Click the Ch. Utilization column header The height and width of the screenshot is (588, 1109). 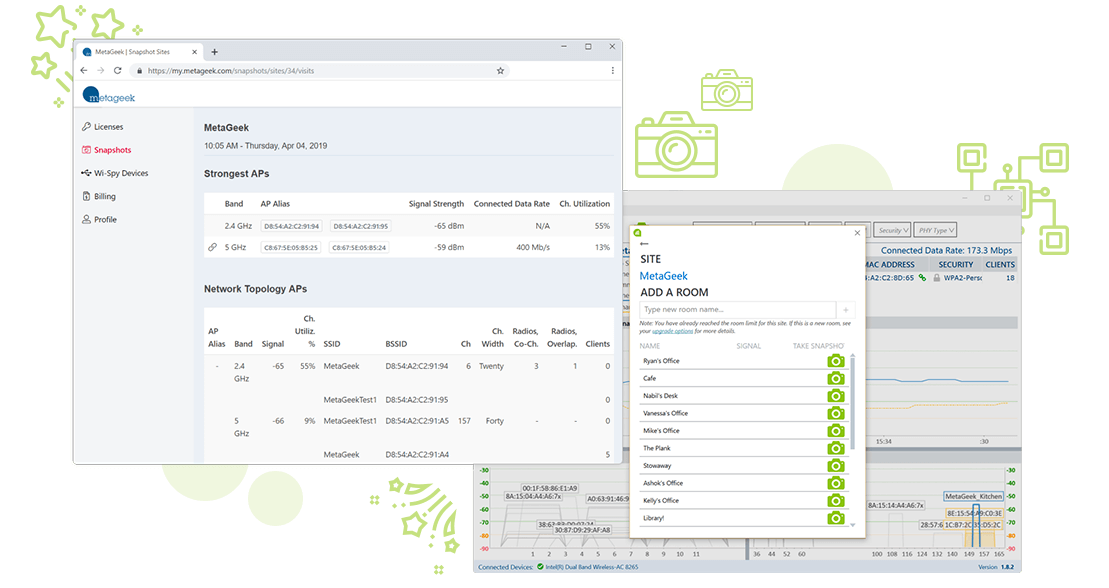pyautogui.click(x=584, y=204)
